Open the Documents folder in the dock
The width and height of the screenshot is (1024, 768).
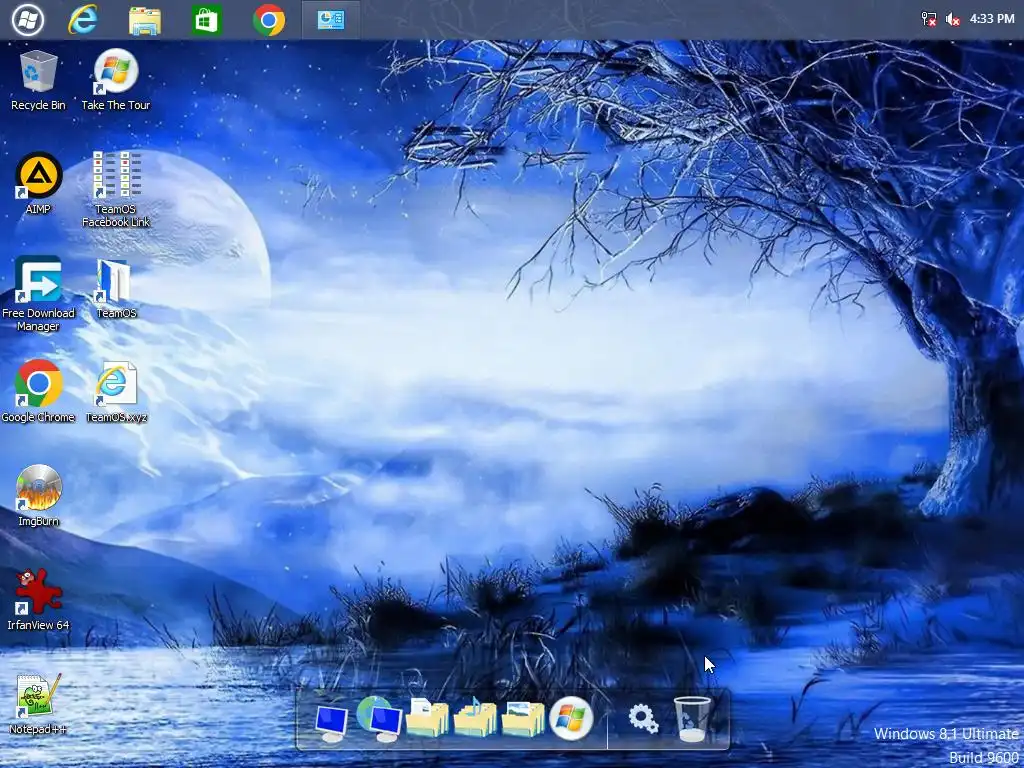427,717
